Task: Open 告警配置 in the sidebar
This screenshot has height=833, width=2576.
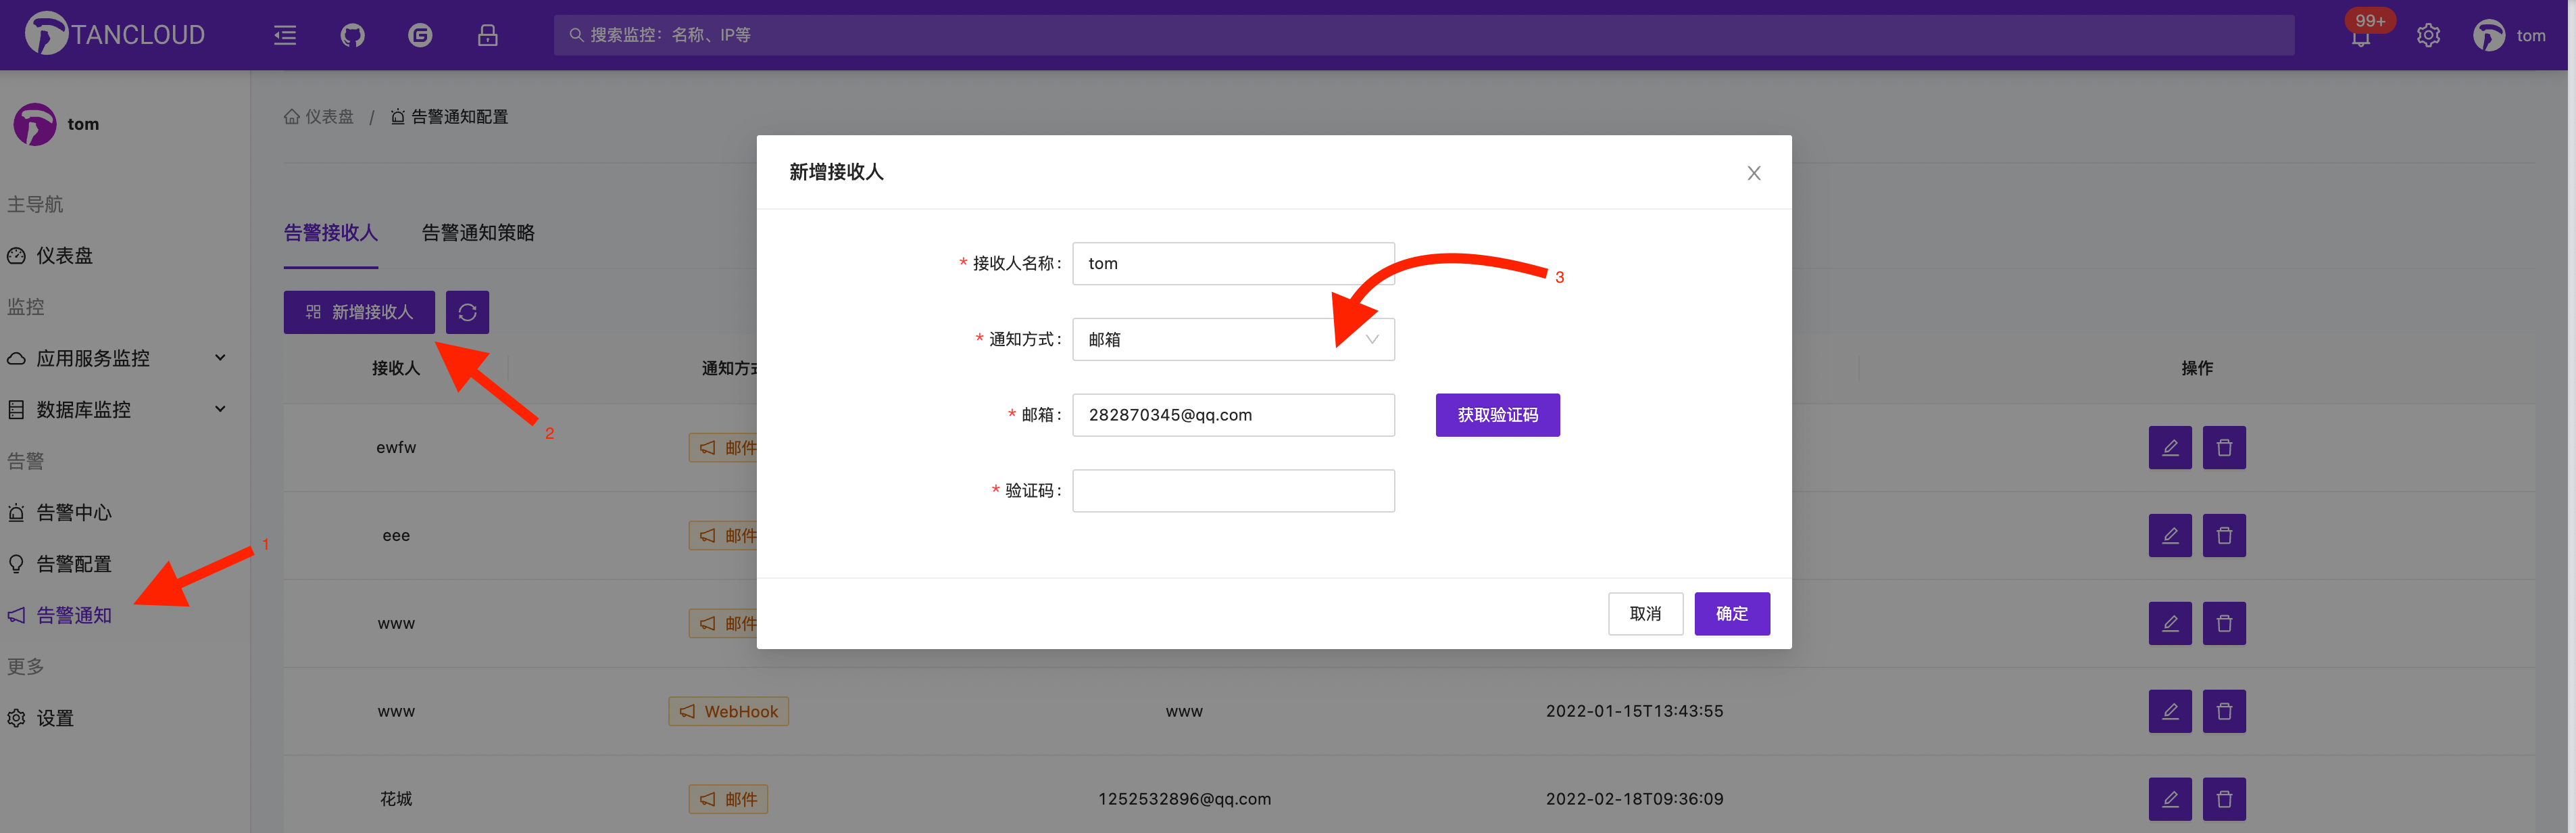Action: [x=74, y=564]
